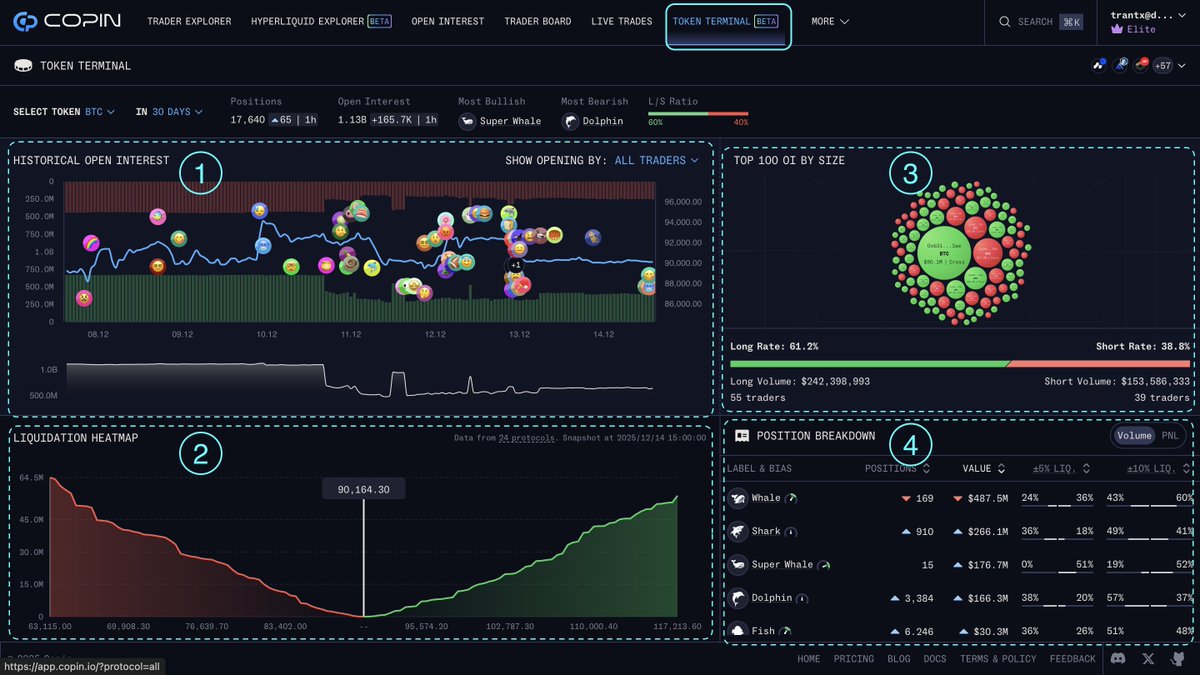Click the Super Whale row avatar icon
Viewport: 1200px width, 675px height.
tap(738, 564)
